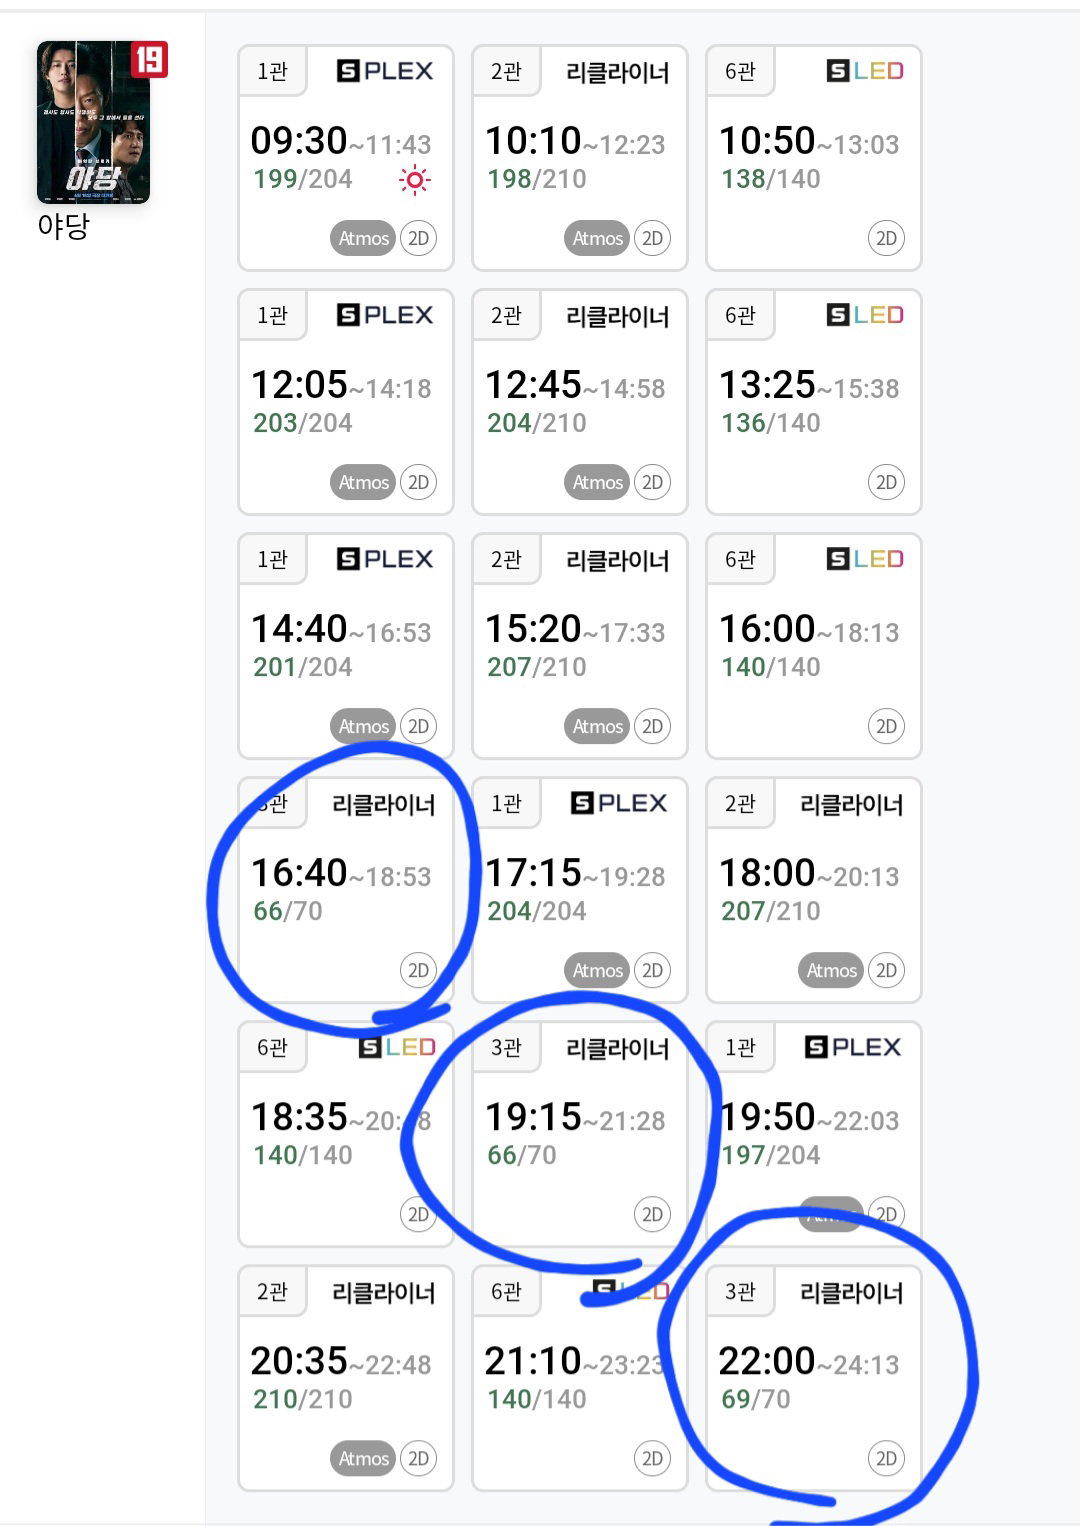Click the SLED logo on 13:25 showing
The width and height of the screenshot is (1080, 1526).
(865, 315)
